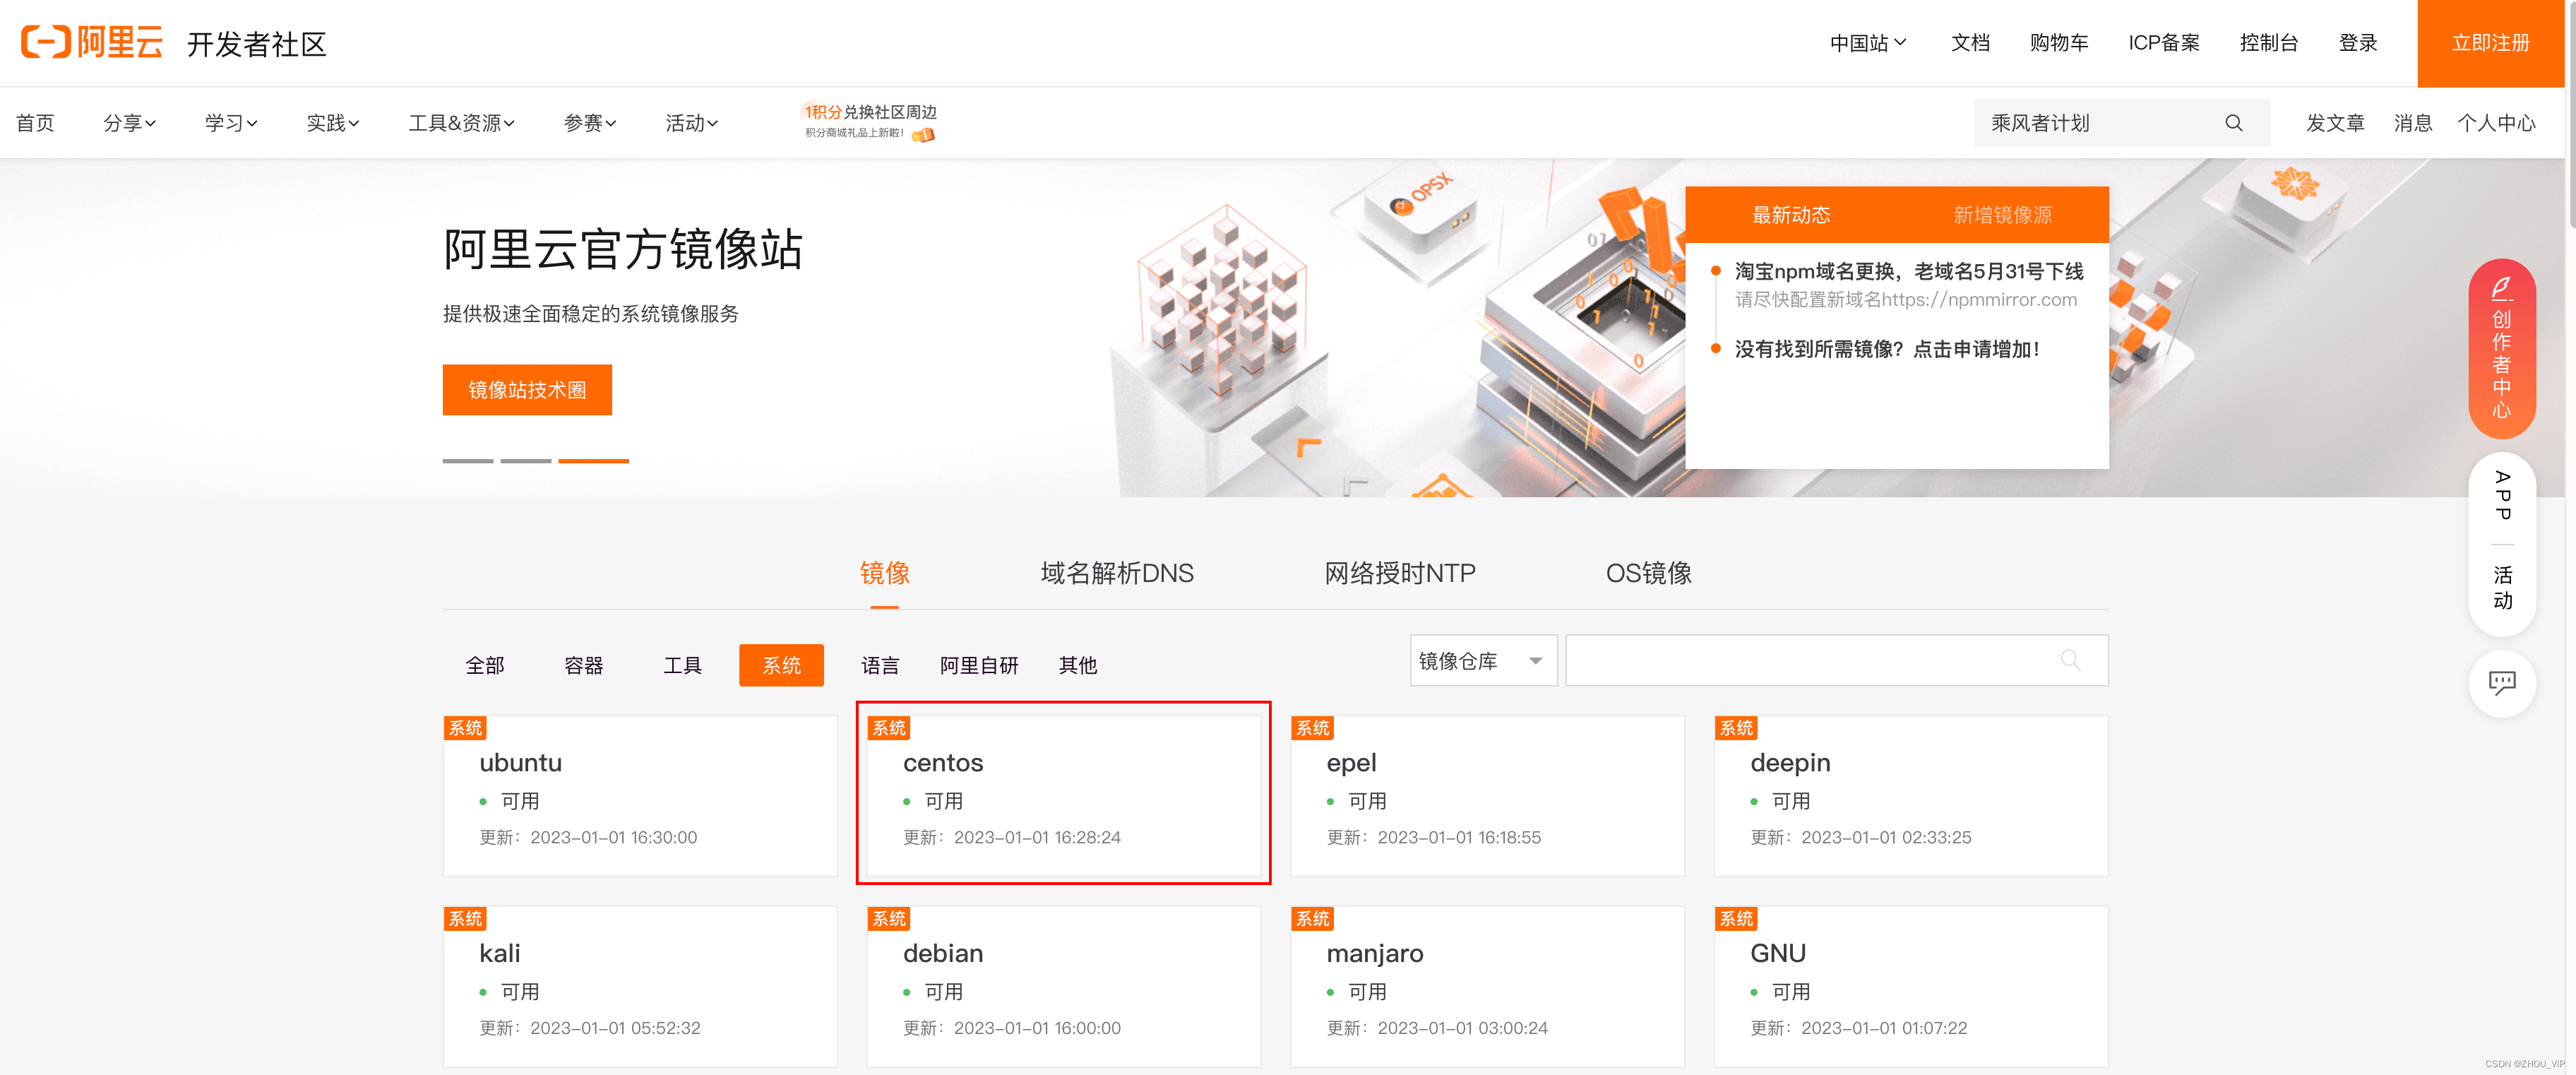2576x1075 pixels.
Task: Click the 立即注册 button
Action: (x=2490, y=43)
